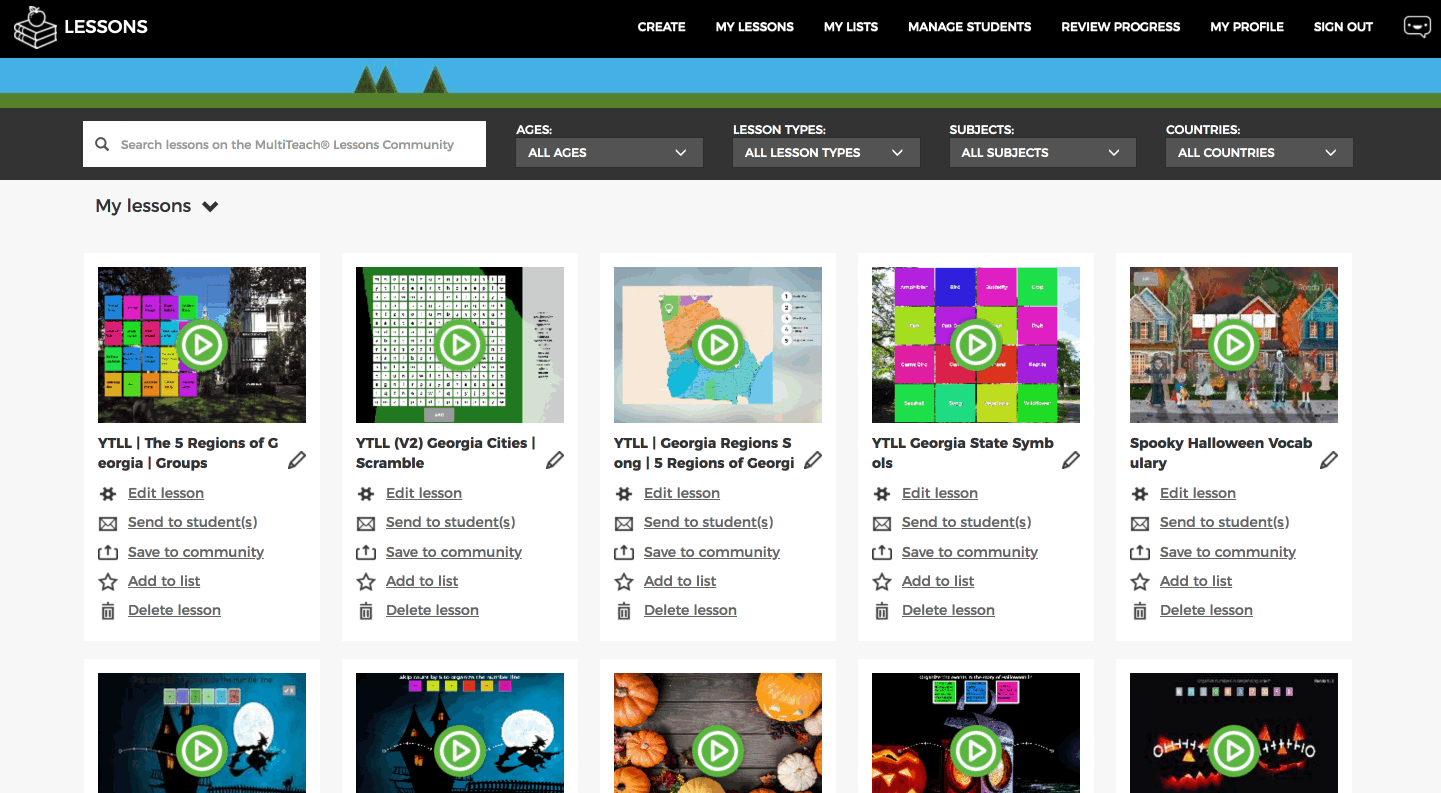This screenshot has height=793, width=1441.
Task: Open Review Progress page
Action: coord(1121,27)
